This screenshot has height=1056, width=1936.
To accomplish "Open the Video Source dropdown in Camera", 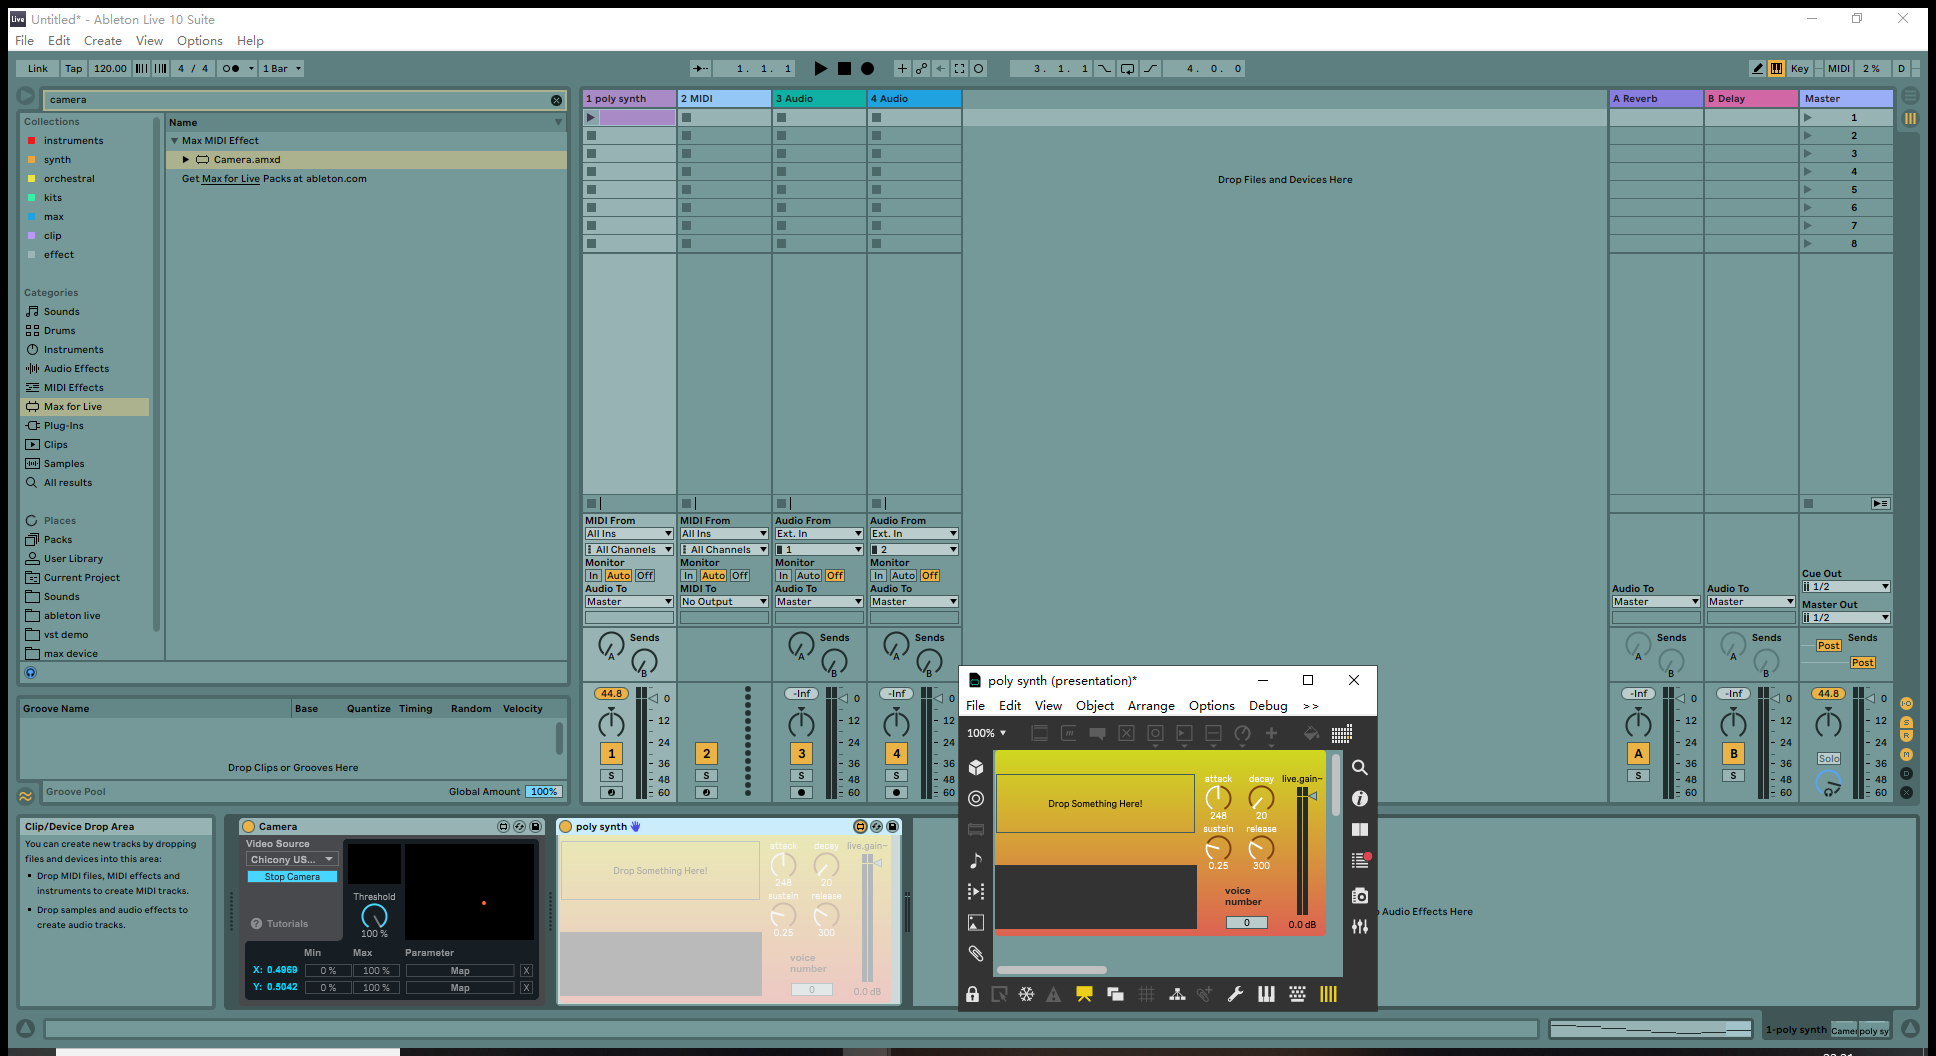I will click(x=292, y=859).
